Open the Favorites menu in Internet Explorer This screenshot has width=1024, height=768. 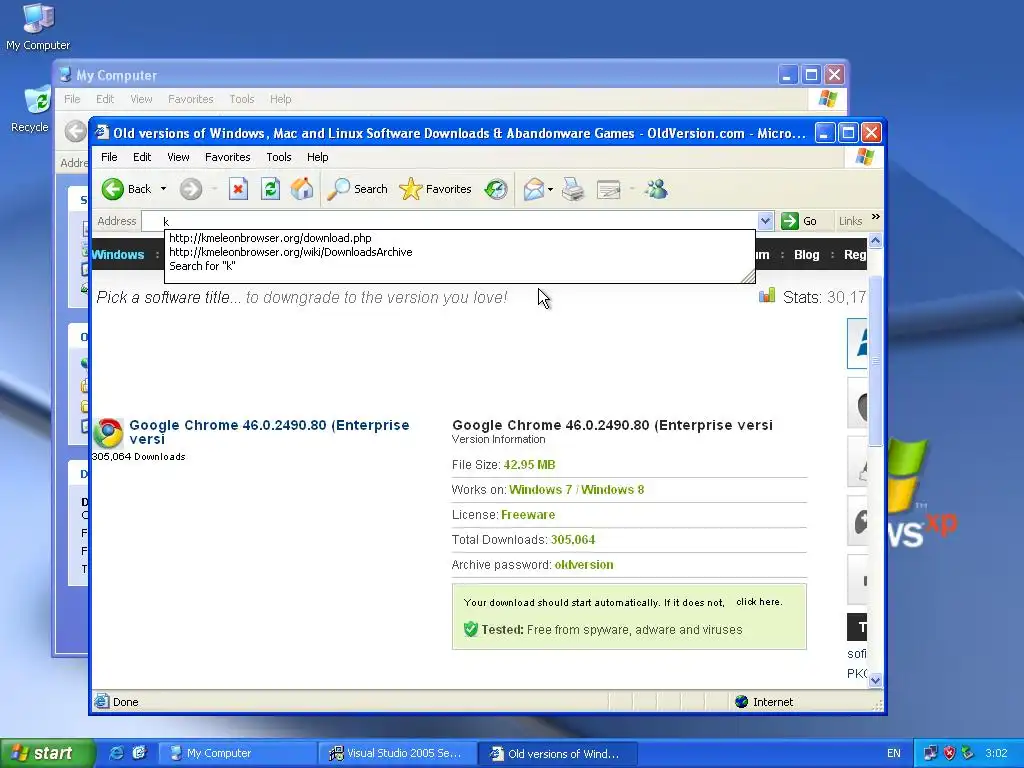point(227,157)
